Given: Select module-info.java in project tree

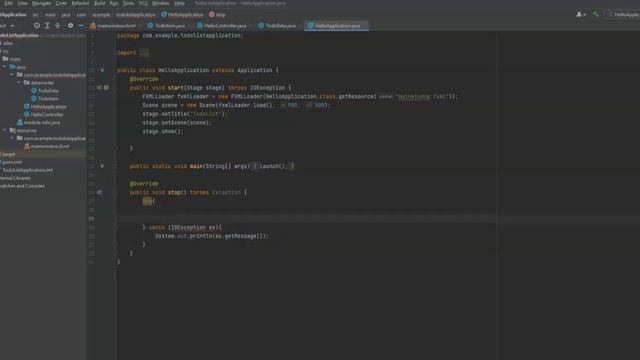Looking at the screenshot, I should (x=38, y=122).
